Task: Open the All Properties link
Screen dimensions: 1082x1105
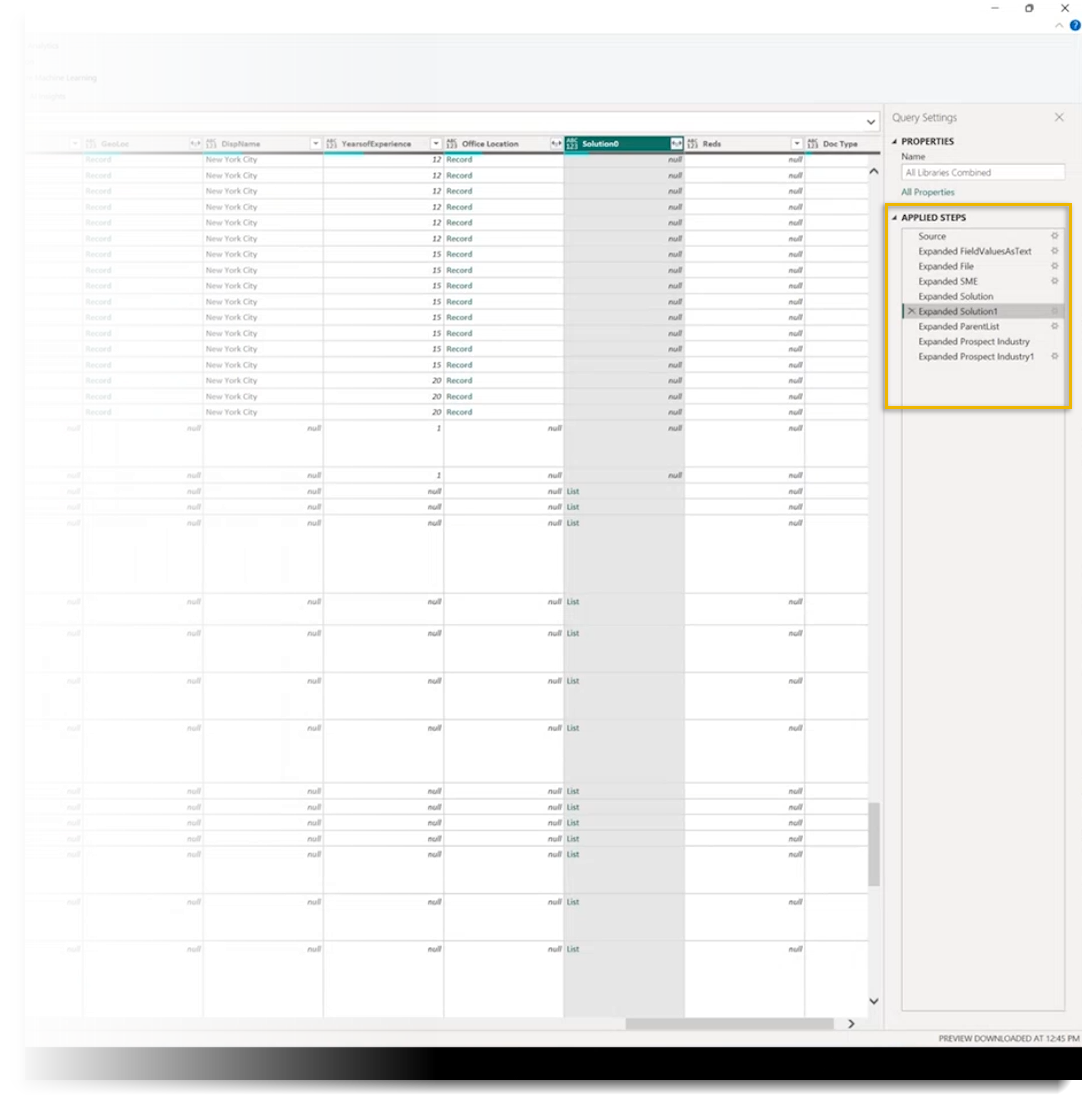Action: click(x=927, y=192)
